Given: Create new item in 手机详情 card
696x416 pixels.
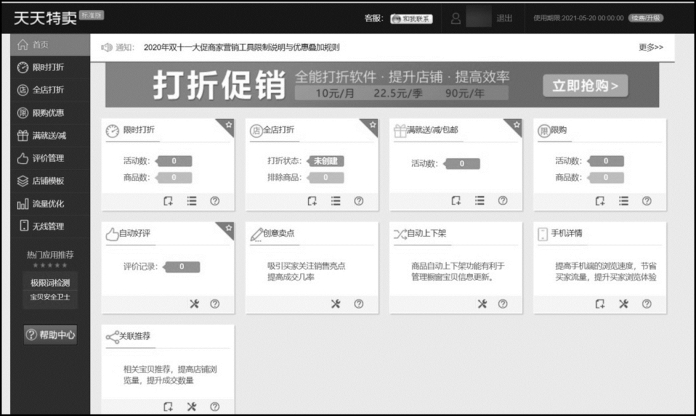Looking at the screenshot, I should (600, 304).
